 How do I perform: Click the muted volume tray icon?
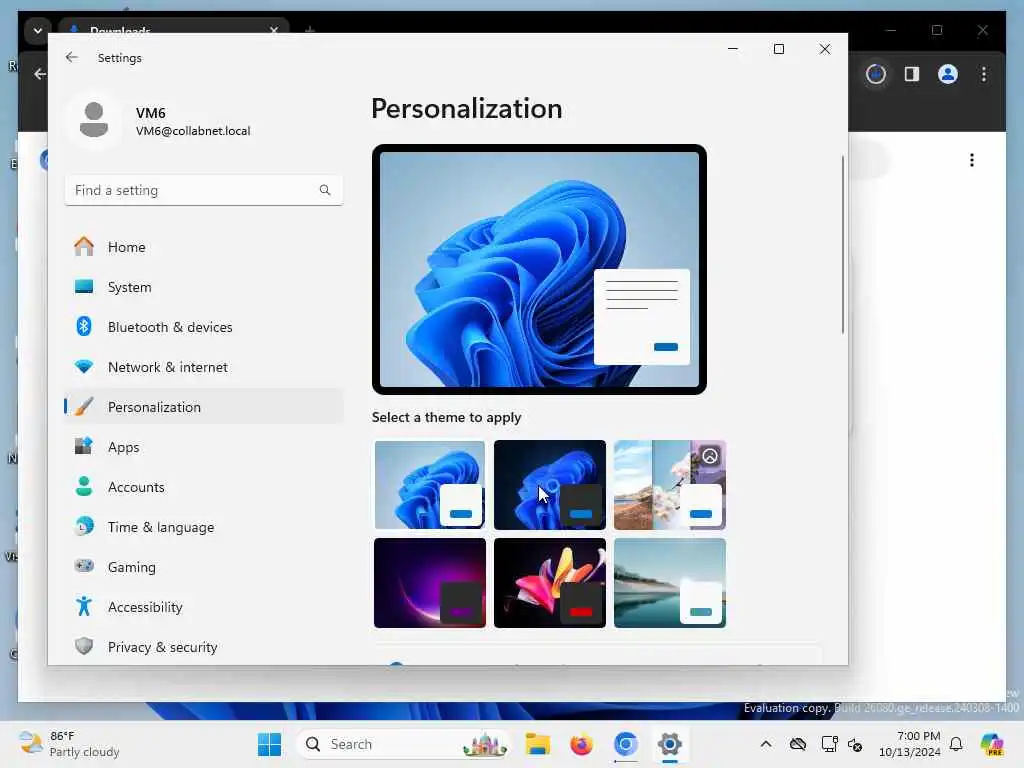coord(855,744)
